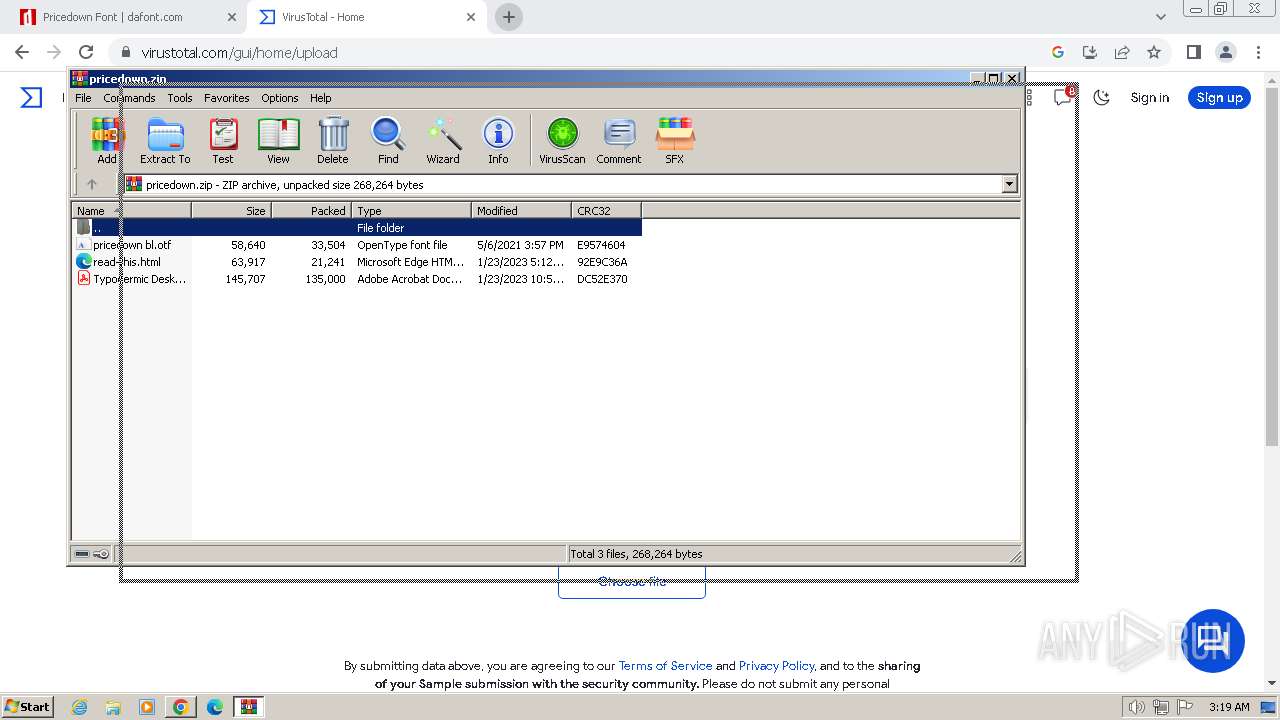
Task: Go up one folder level arrow
Action: 92,184
